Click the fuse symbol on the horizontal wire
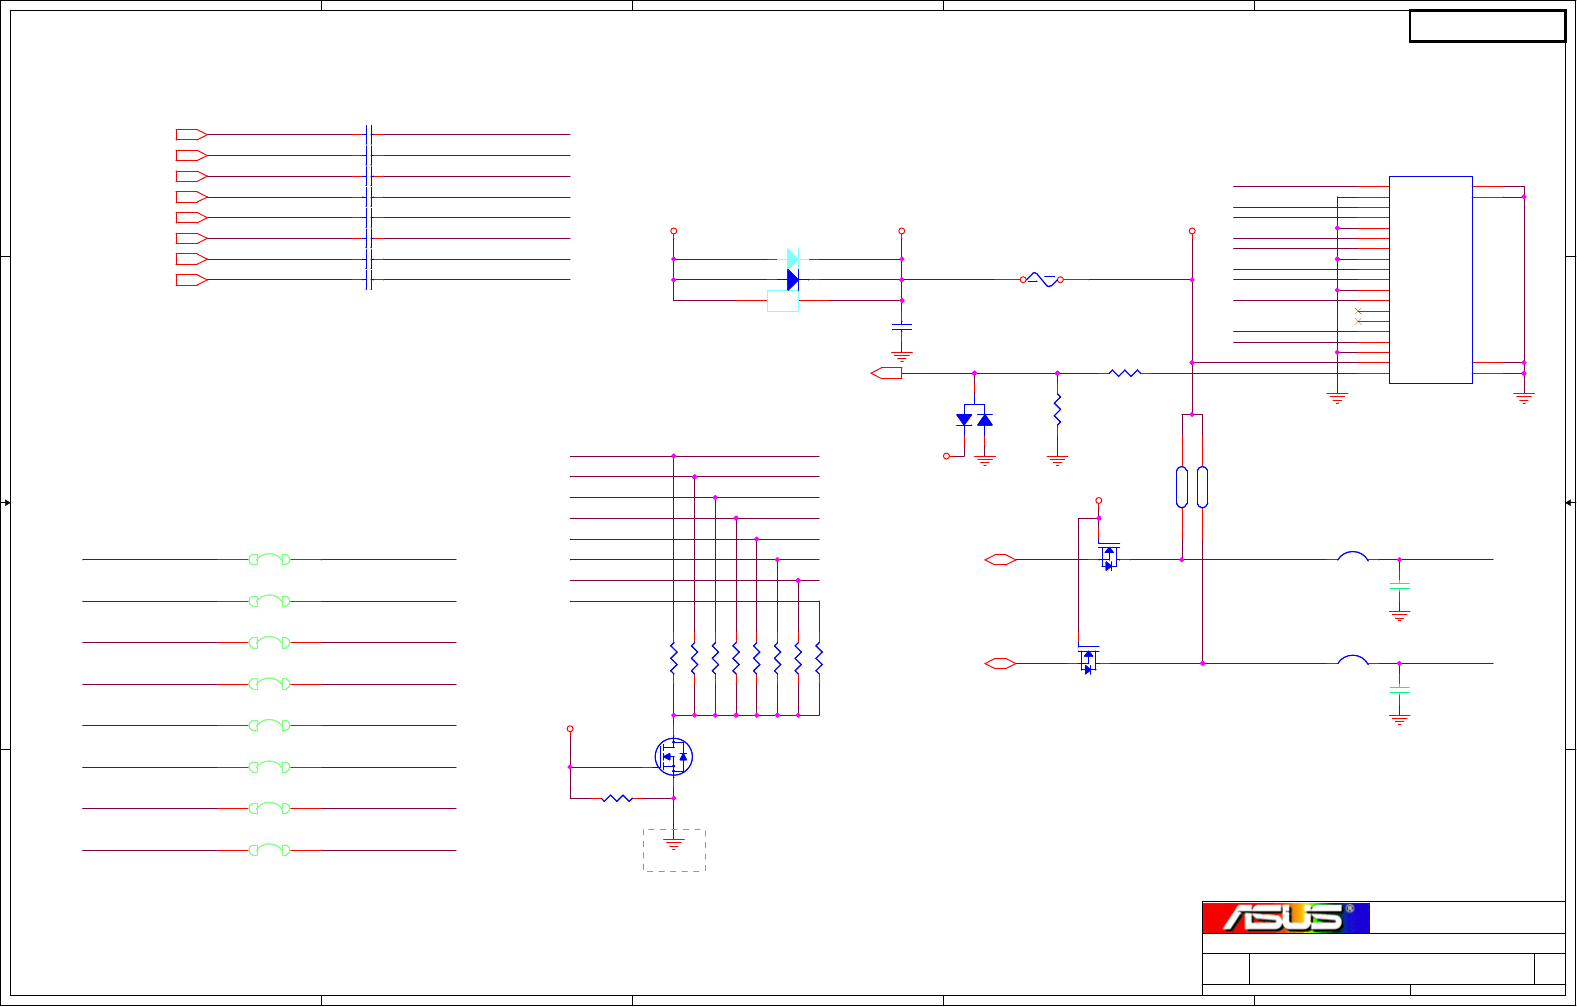 [1042, 280]
